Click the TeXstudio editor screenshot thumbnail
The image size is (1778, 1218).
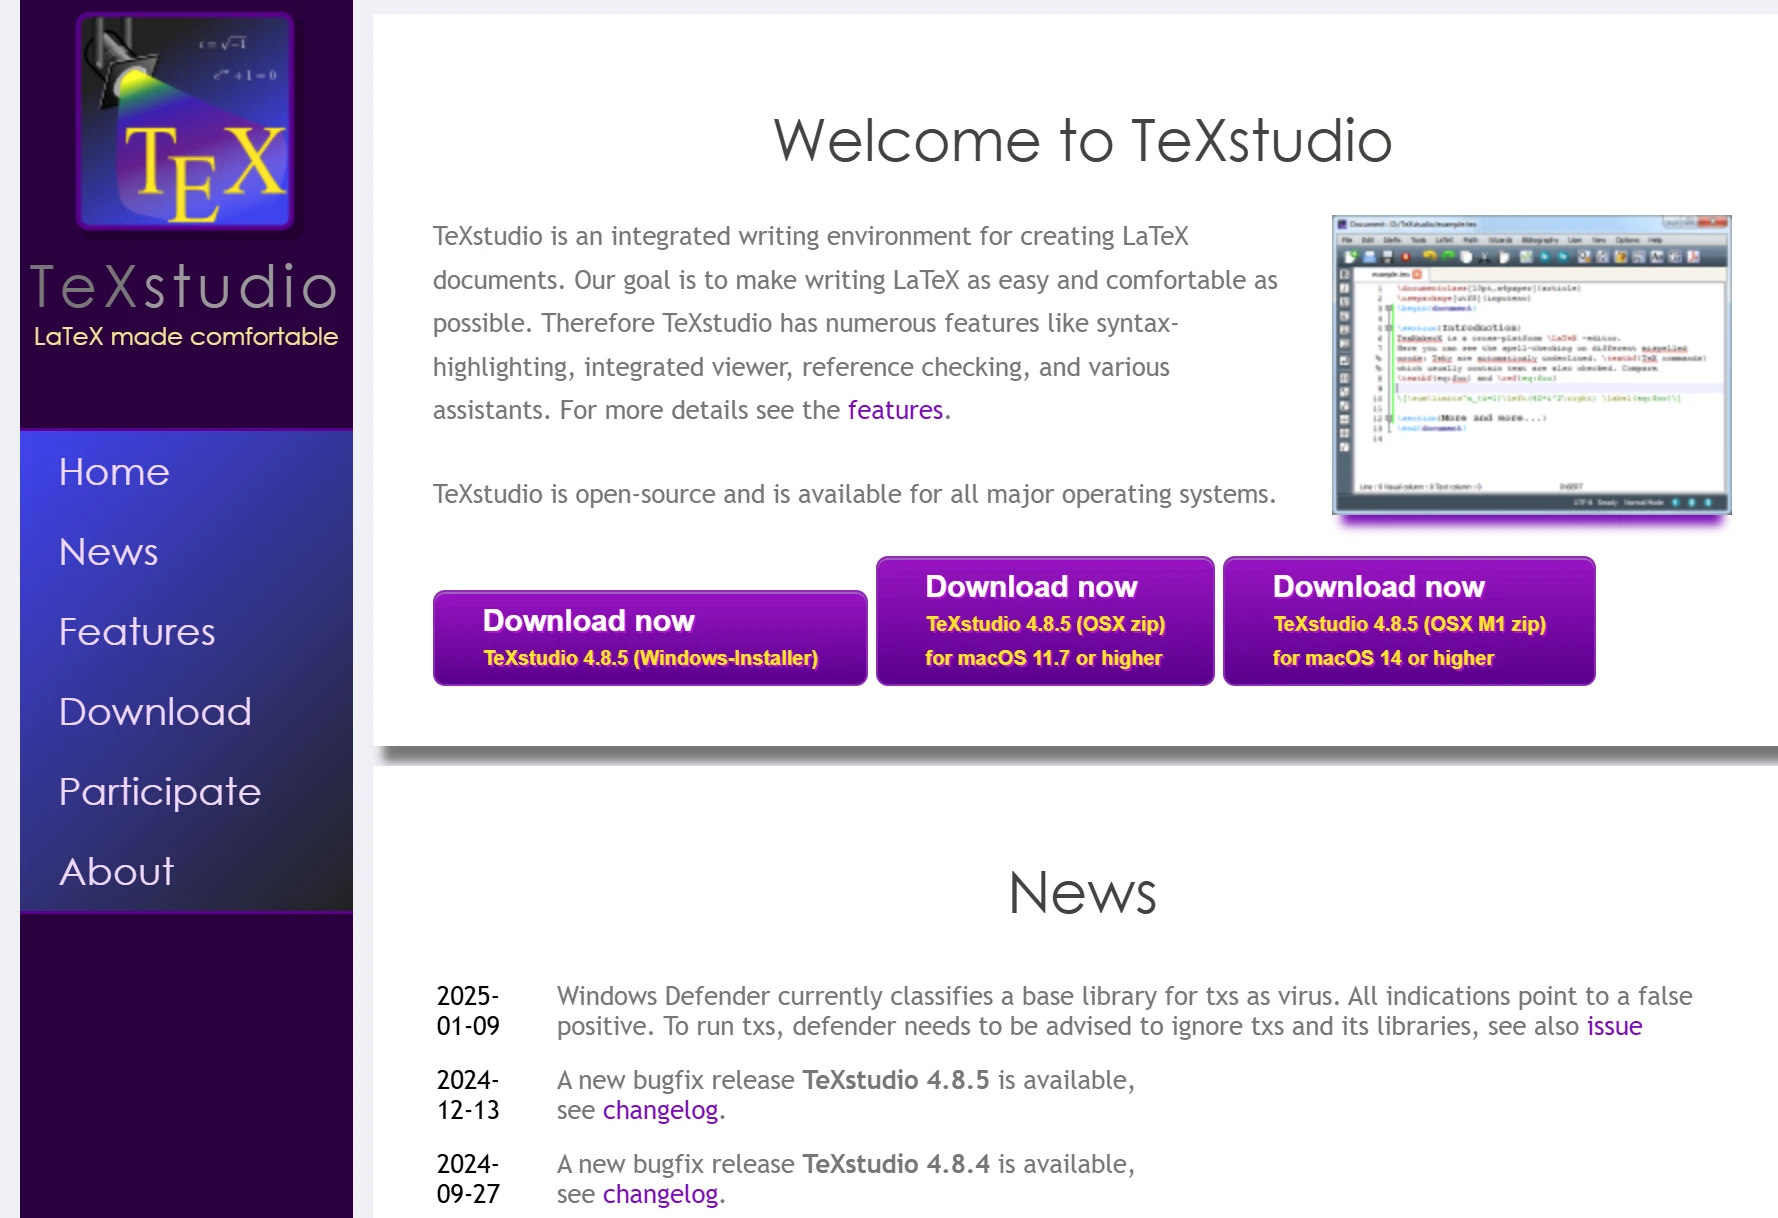click(x=1530, y=365)
